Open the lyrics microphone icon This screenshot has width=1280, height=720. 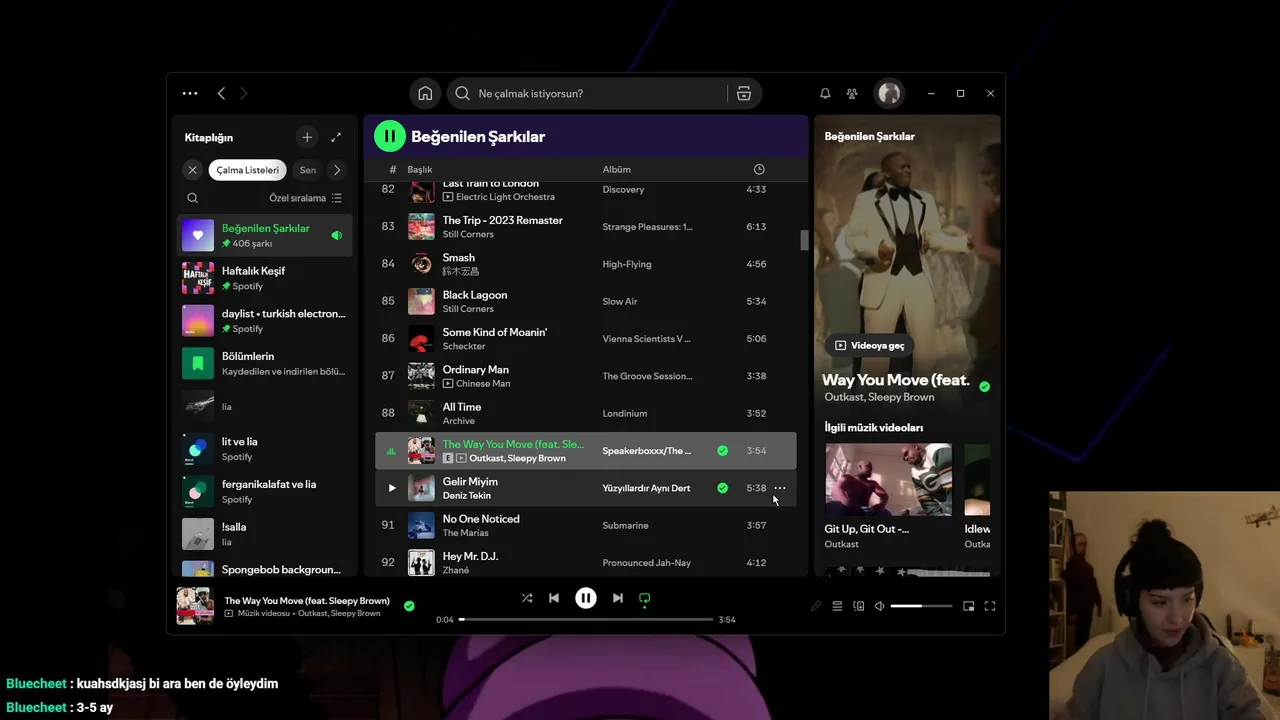click(x=816, y=606)
